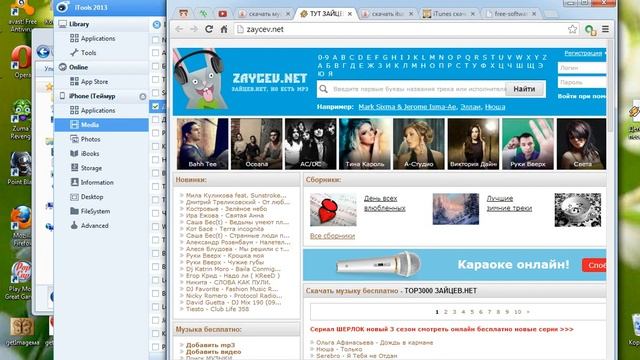Open Desktop in iTools sidebar
The width and height of the screenshot is (640, 360).
pyautogui.click(x=91, y=197)
